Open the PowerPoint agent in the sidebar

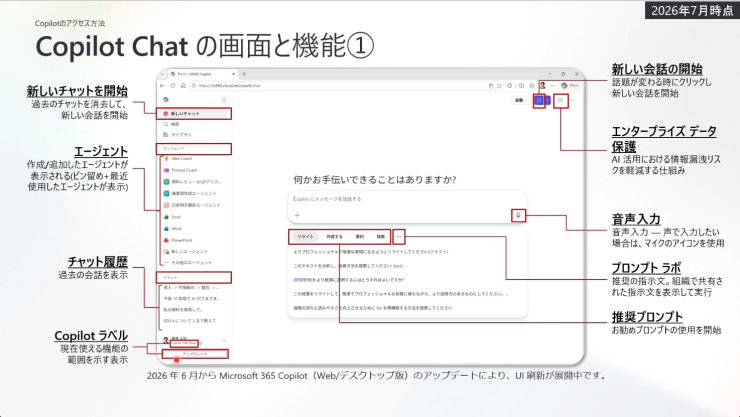click(x=178, y=240)
